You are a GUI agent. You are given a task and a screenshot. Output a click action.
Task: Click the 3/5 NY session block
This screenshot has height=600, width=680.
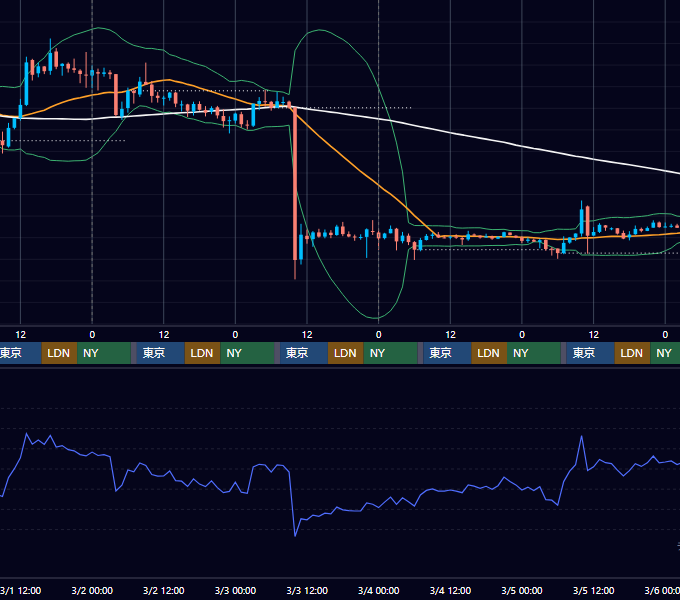(665, 353)
